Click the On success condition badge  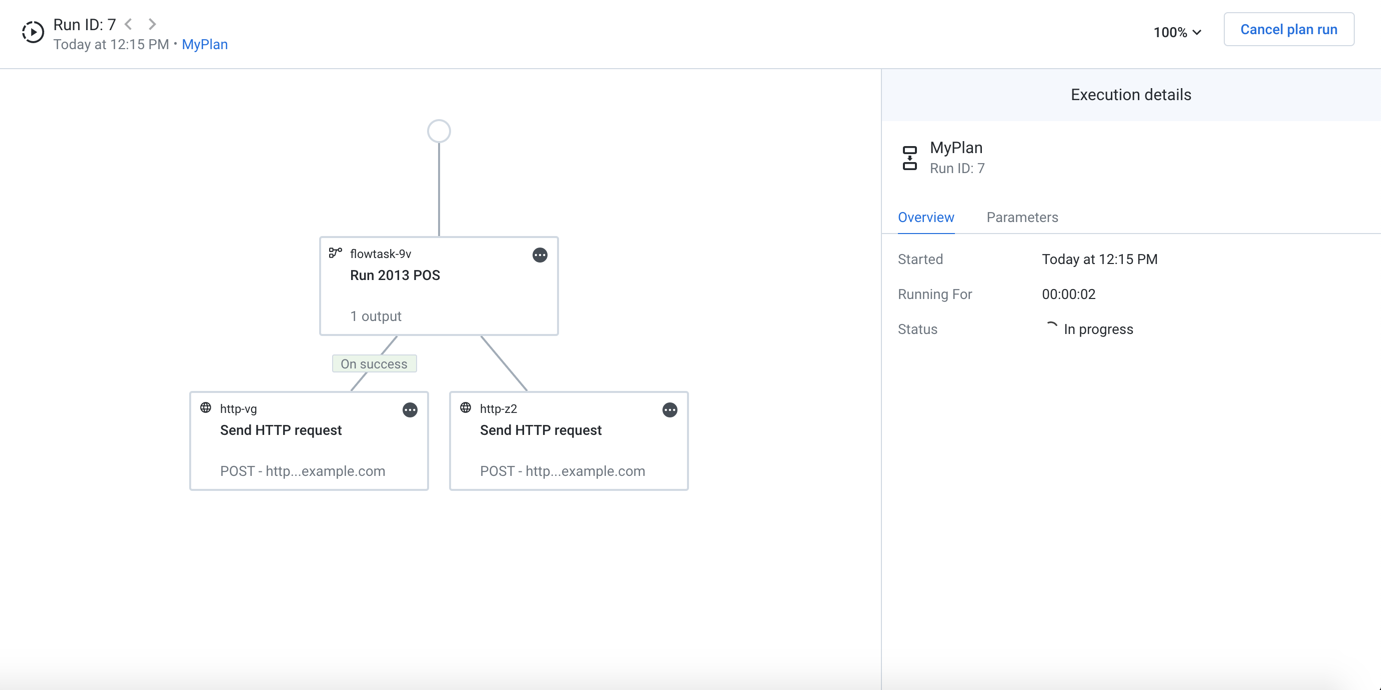(x=374, y=363)
